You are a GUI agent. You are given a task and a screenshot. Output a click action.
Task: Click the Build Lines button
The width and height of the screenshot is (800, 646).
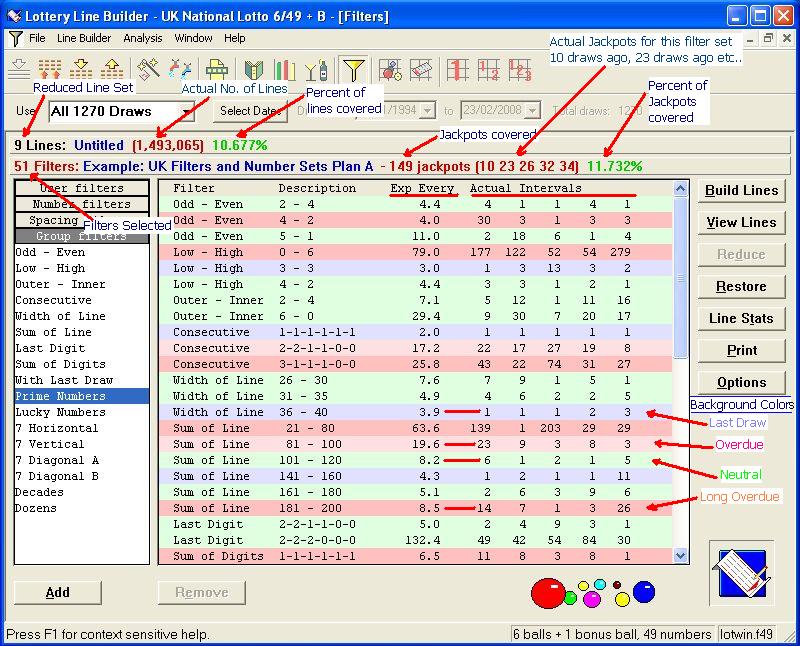[741, 190]
